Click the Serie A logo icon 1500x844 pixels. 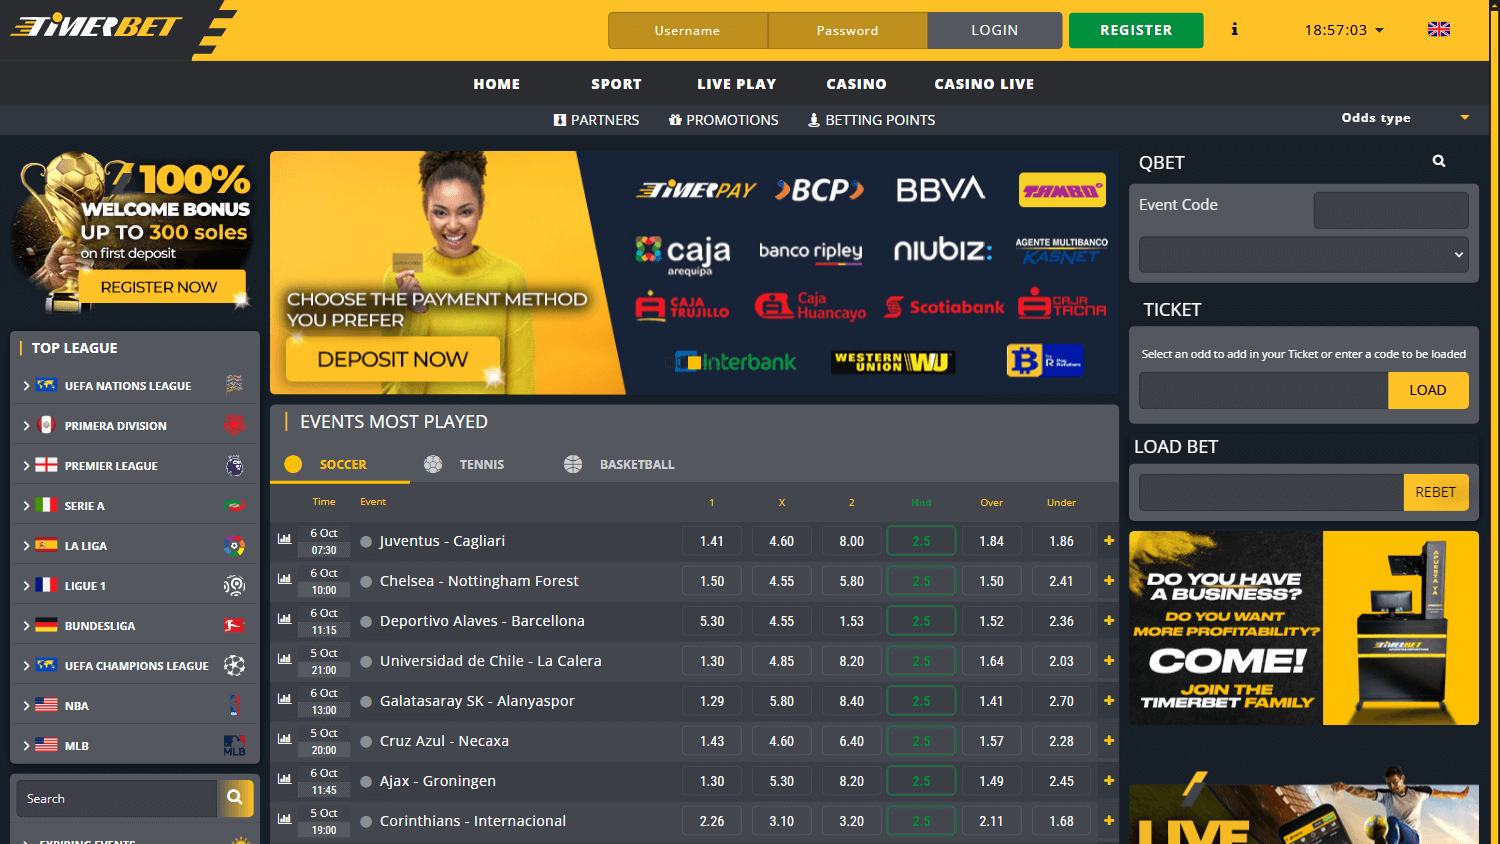(234, 505)
